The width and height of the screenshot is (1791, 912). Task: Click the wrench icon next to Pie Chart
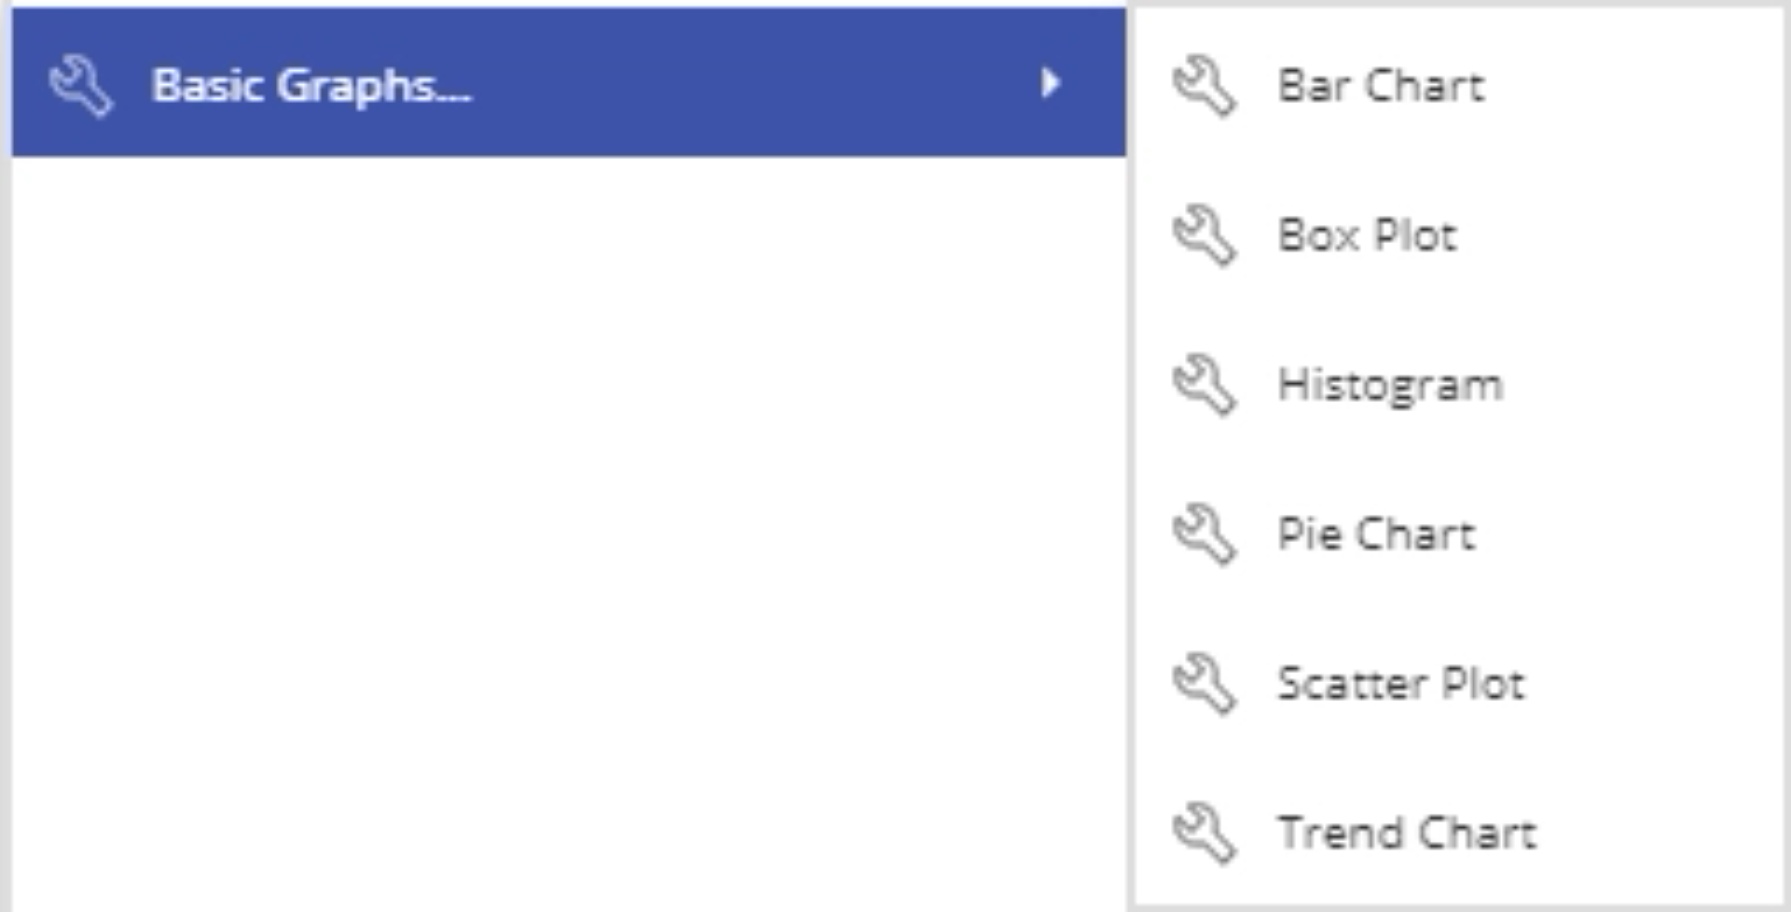[x=1204, y=534]
